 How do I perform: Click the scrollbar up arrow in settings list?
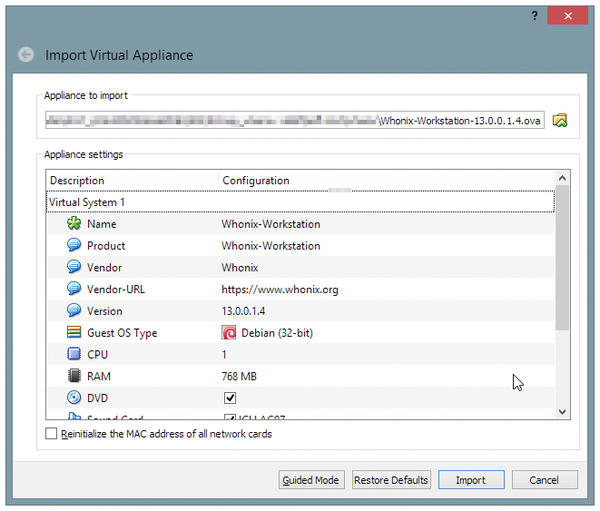coord(562,178)
